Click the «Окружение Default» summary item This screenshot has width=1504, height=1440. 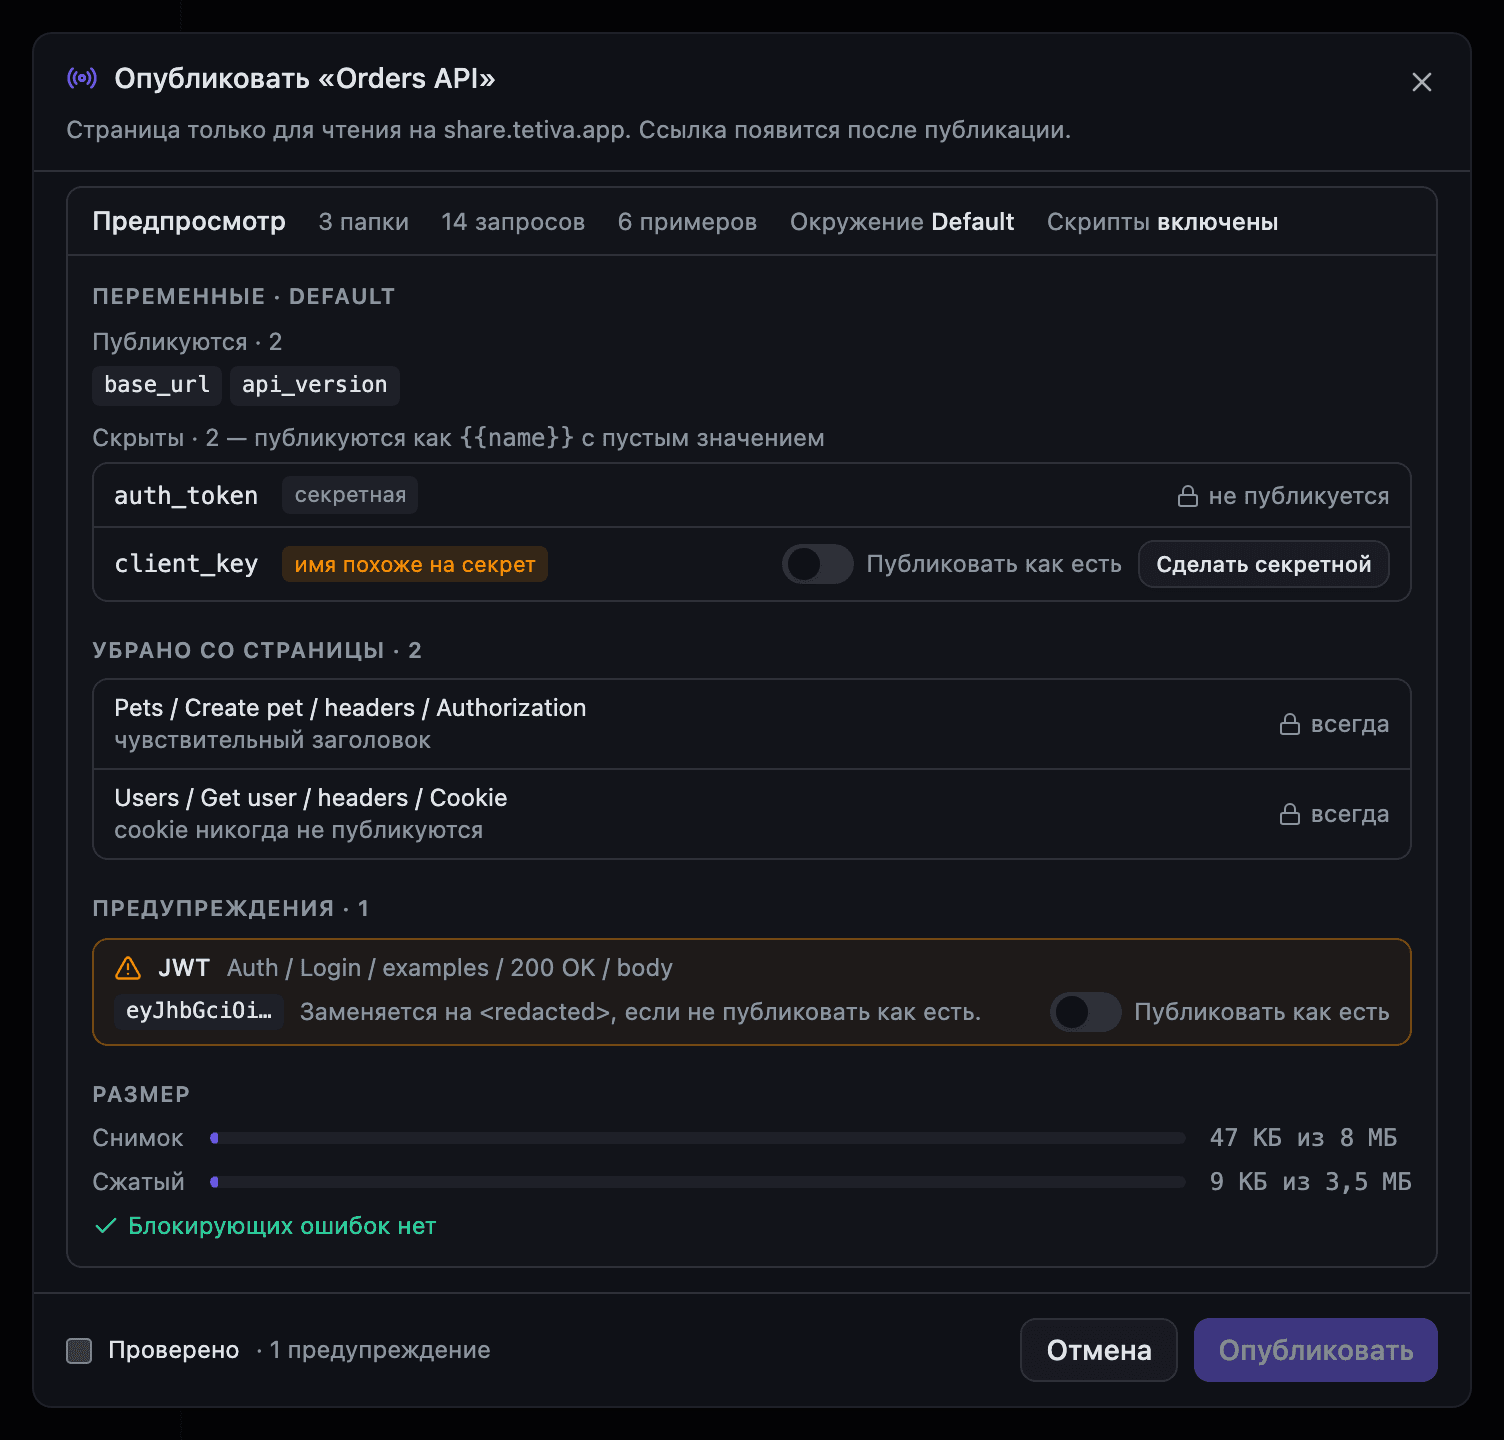pos(902,222)
